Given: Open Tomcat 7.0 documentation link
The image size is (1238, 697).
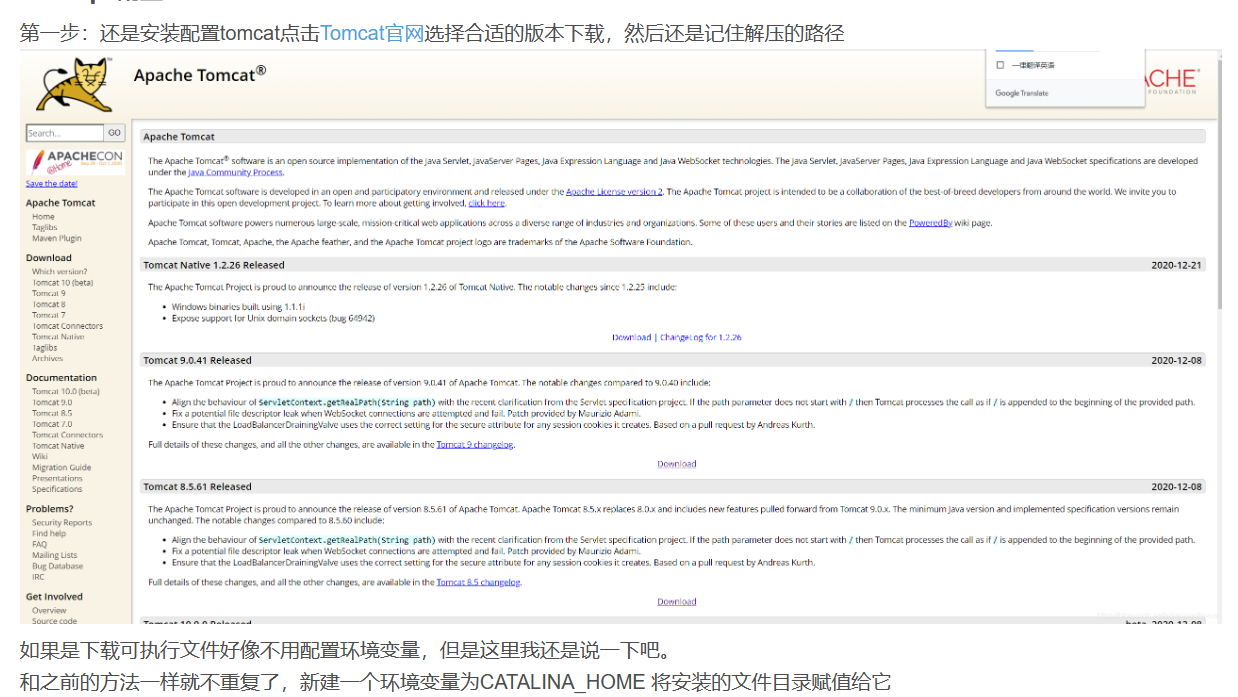Looking at the screenshot, I should point(52,424).
